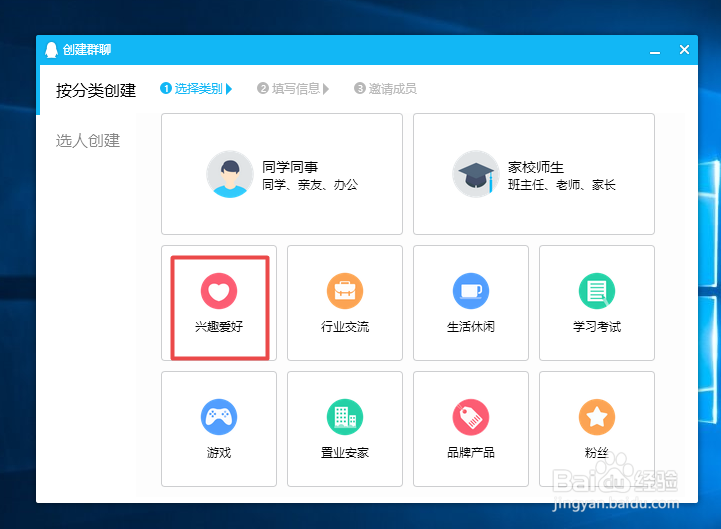721x529 pixels.
Task: Select the 兴趣爱好 heart icon
Action: point(219,291)
